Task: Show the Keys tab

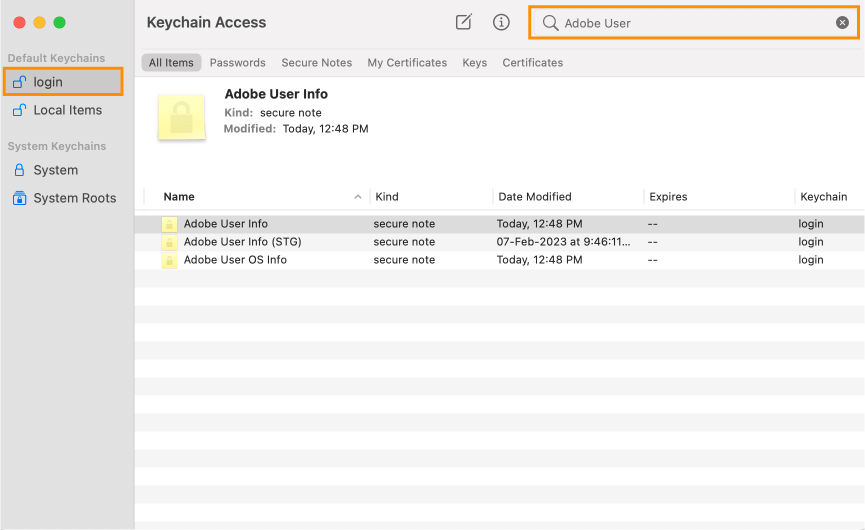Action: (474, 62)
